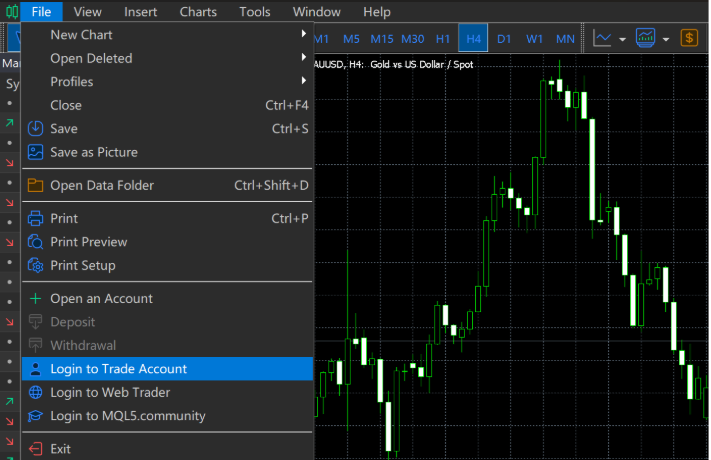Click the orange dollar sign toolbar icon
The width and height of the screenshot is (711, 460).
[x=689, y=38]
